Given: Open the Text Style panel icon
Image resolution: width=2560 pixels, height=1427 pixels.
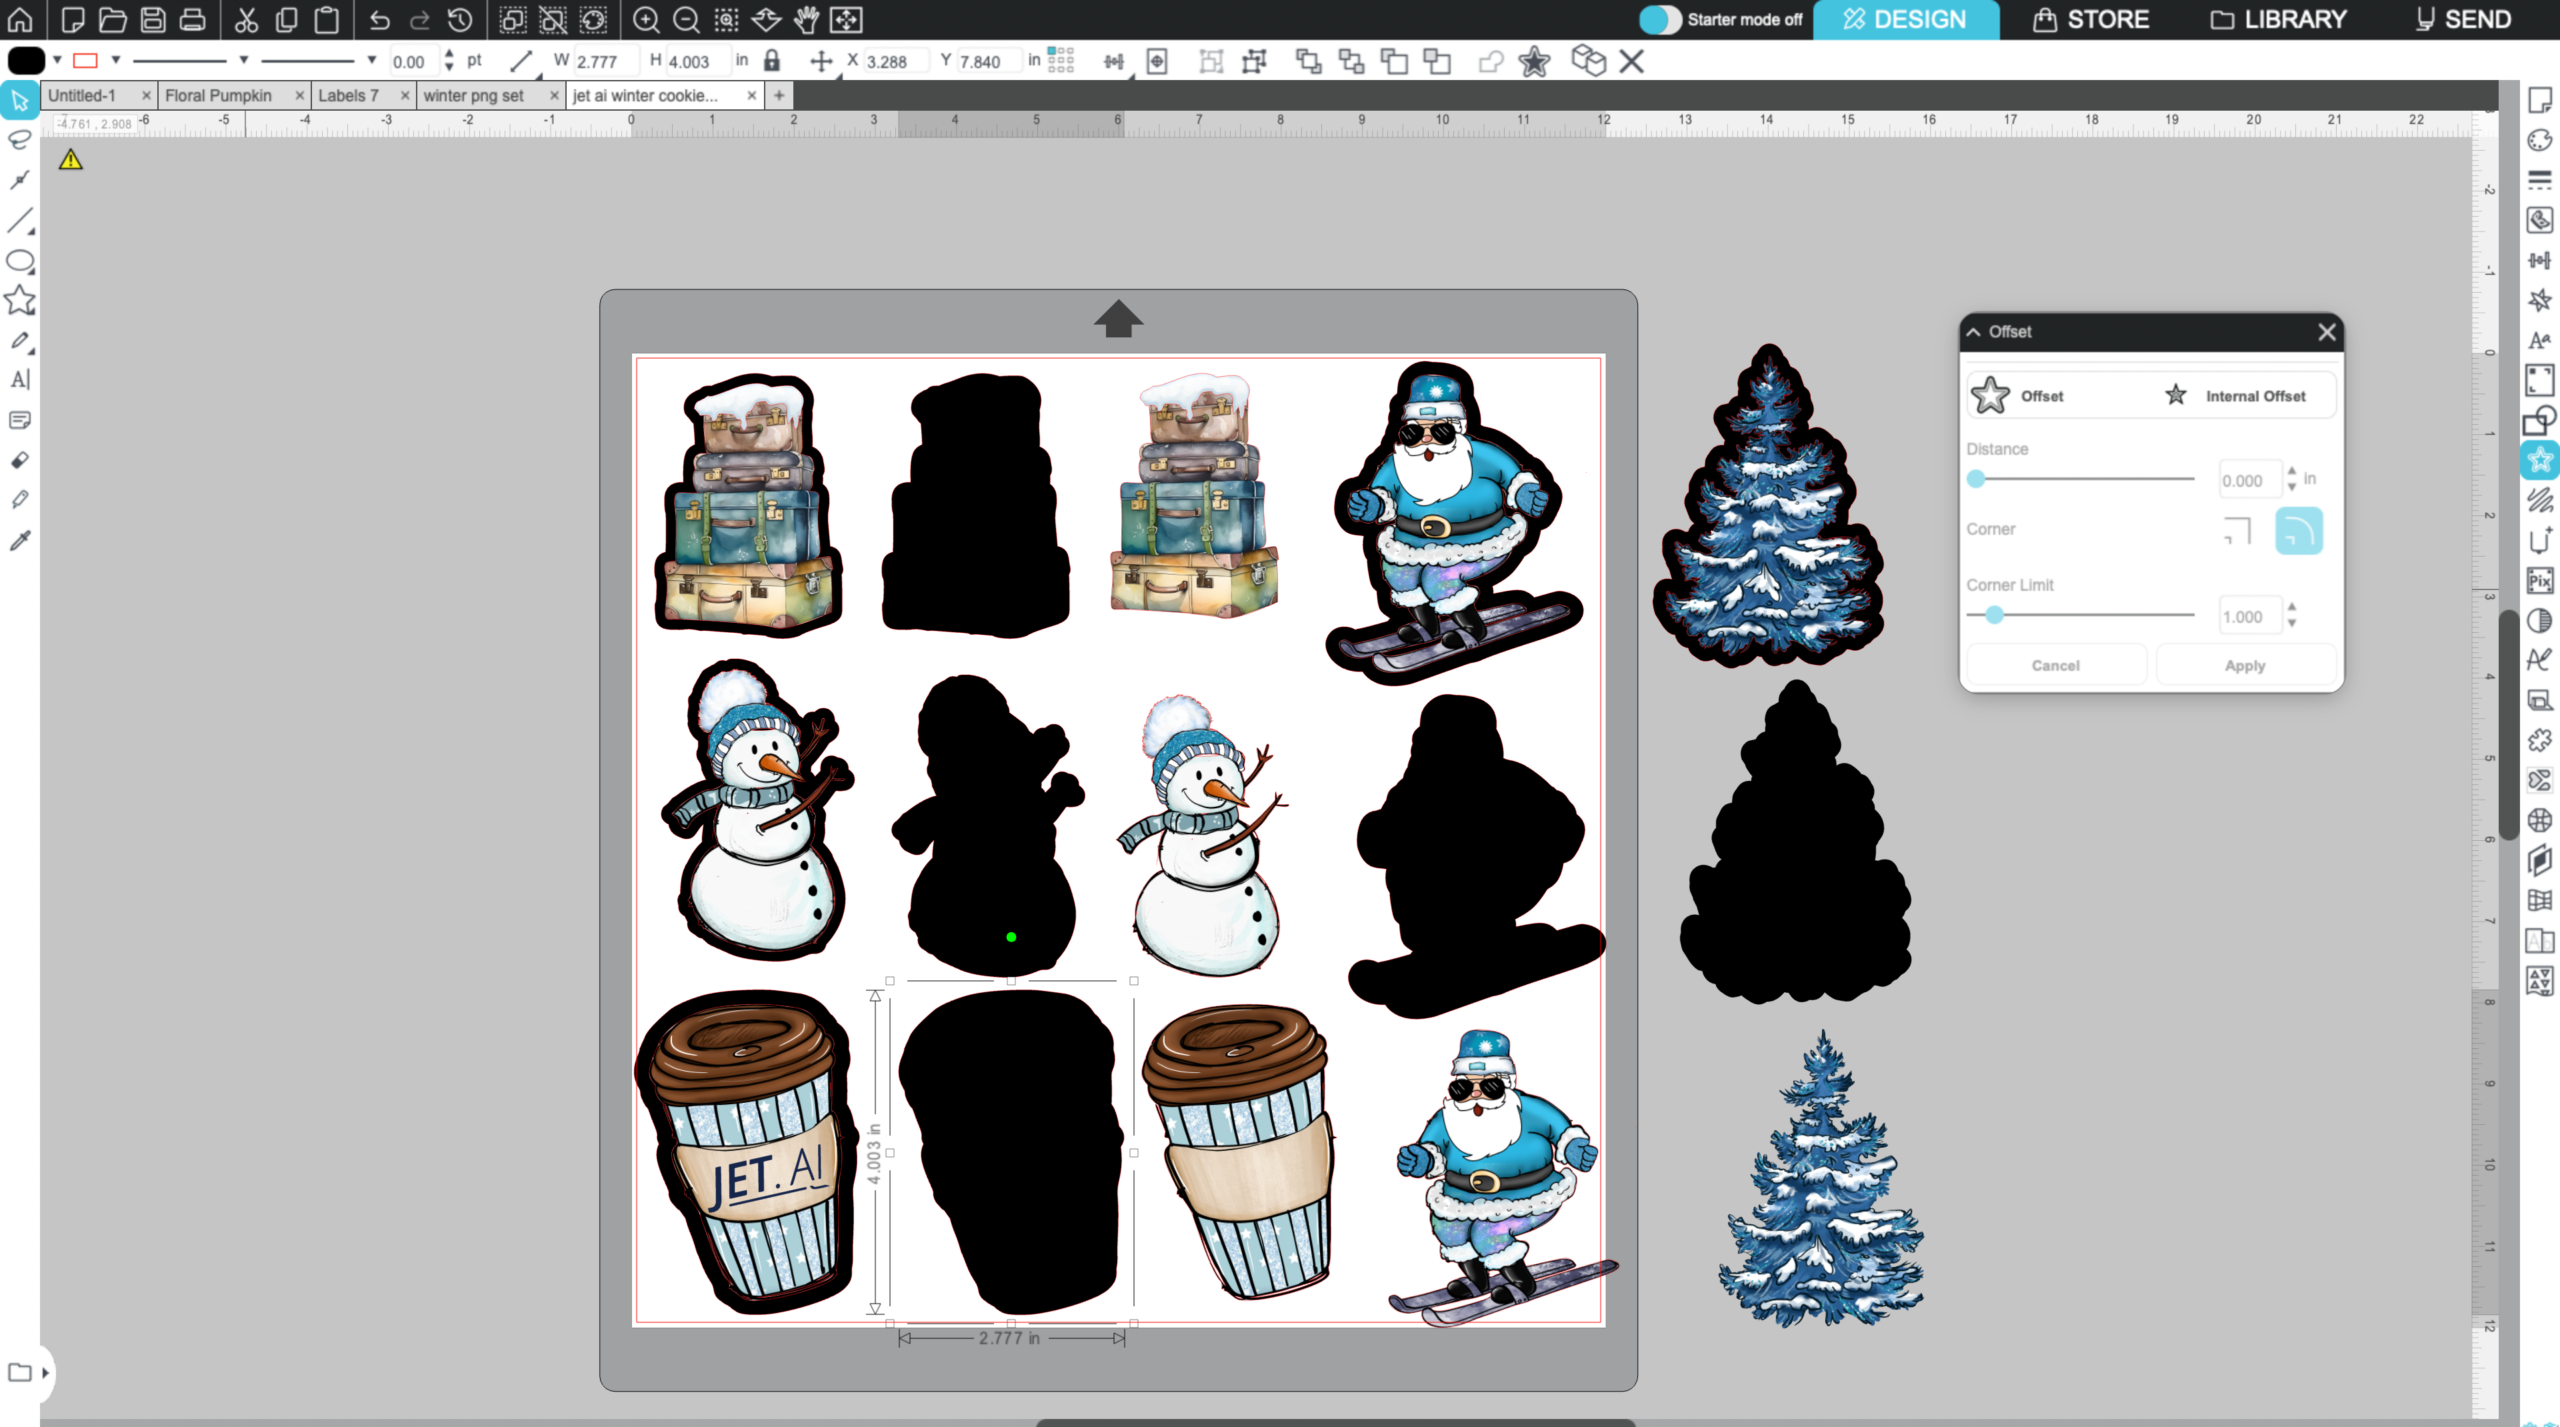Looking at the screenshot, I should coord(2540,340).
